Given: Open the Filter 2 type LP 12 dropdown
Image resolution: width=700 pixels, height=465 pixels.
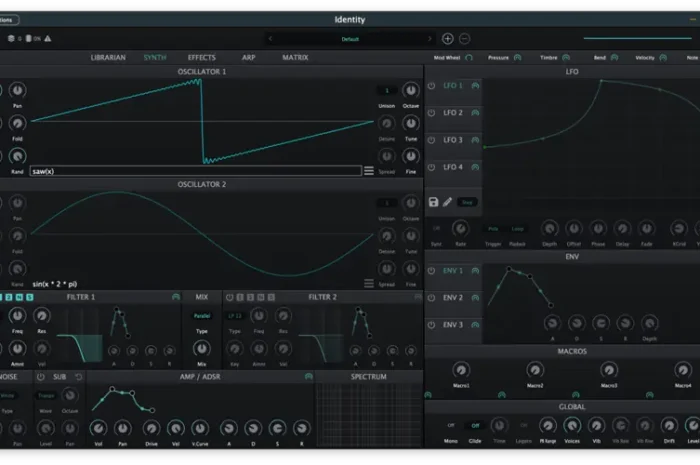Looking at the screenshot, I should coord(234,316).
